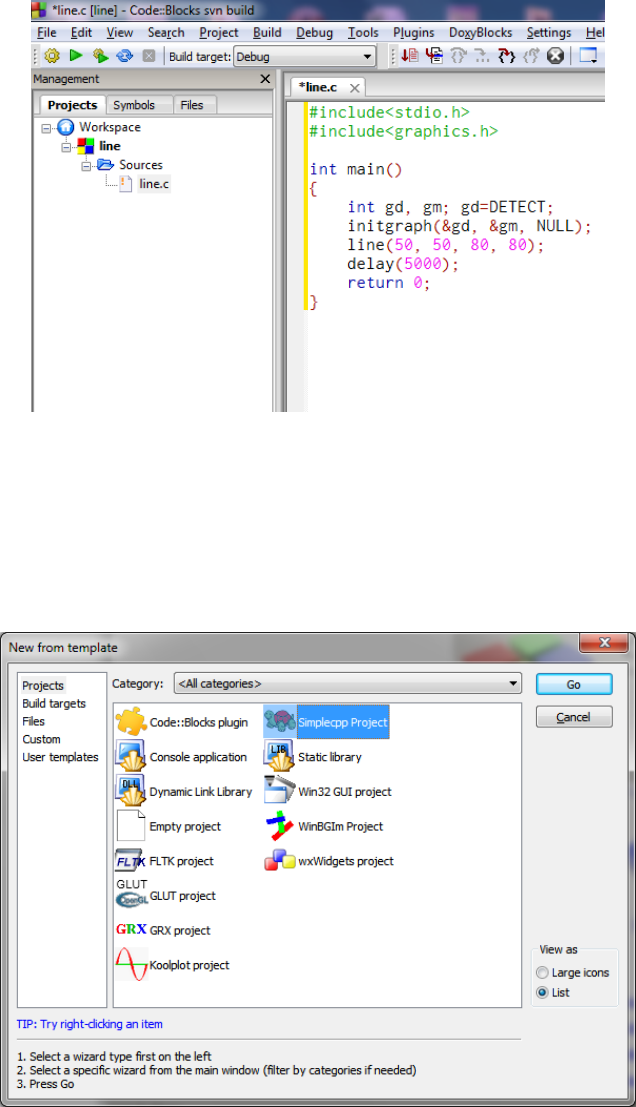The image size is (636, 1107).
Task: Open the Tools menu
Action: pos(363,32)
